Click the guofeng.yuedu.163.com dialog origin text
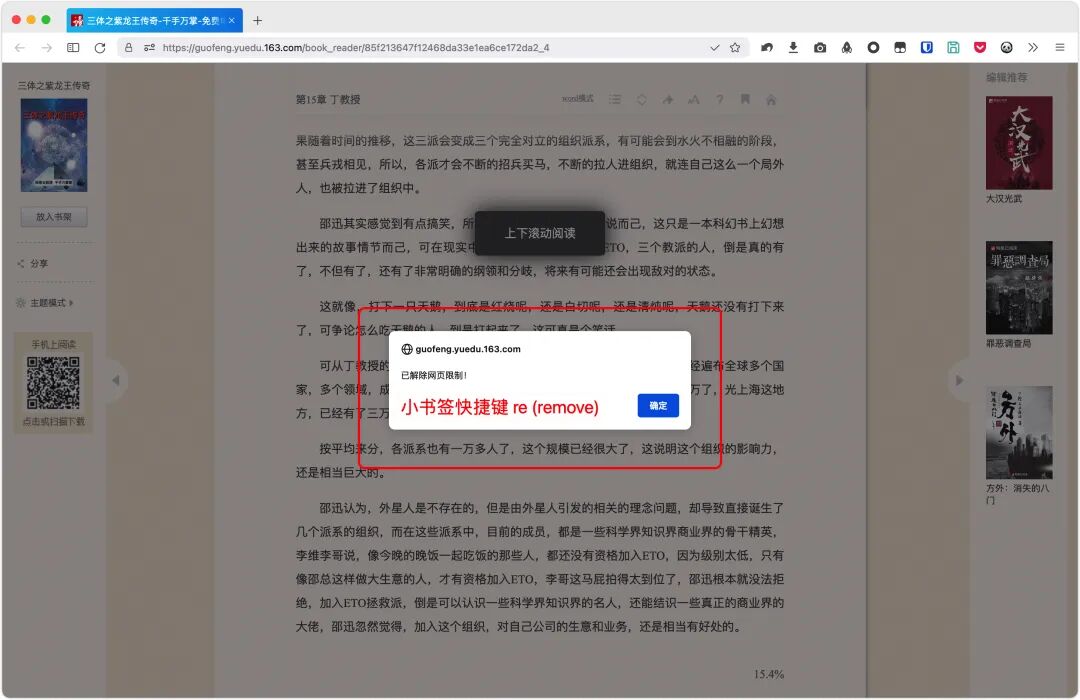This screenshot has width=1080, height=700. coord(468,349)
